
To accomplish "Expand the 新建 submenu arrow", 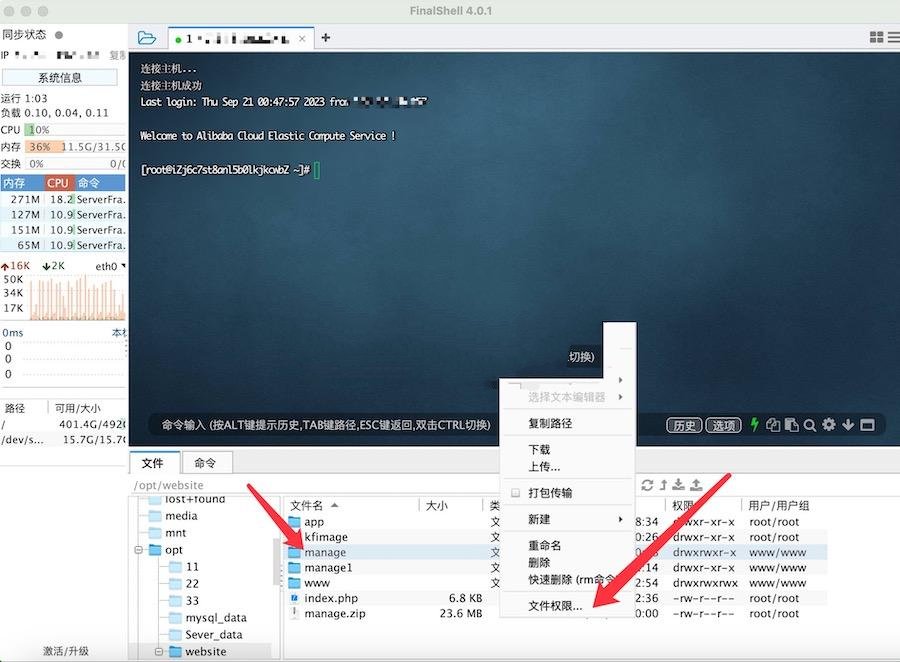I will click(x=620, y=519).
